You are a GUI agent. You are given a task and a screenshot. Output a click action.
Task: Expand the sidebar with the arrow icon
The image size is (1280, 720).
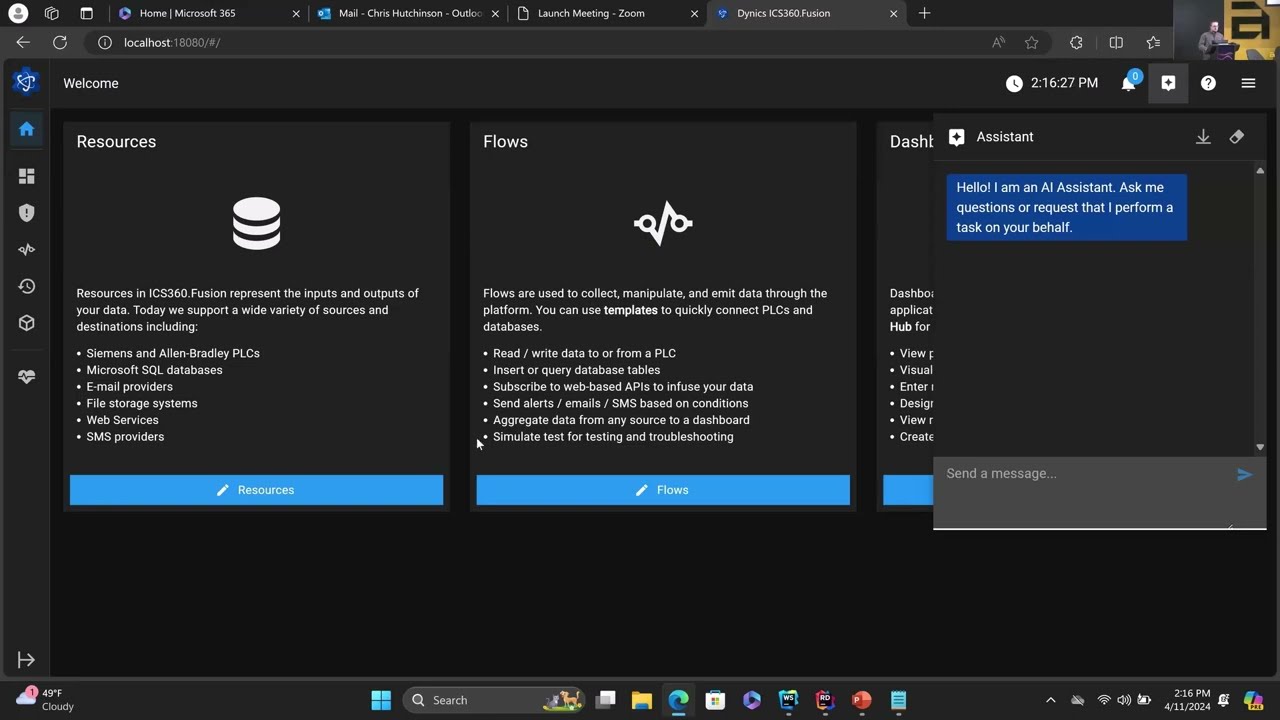(26, 660)
